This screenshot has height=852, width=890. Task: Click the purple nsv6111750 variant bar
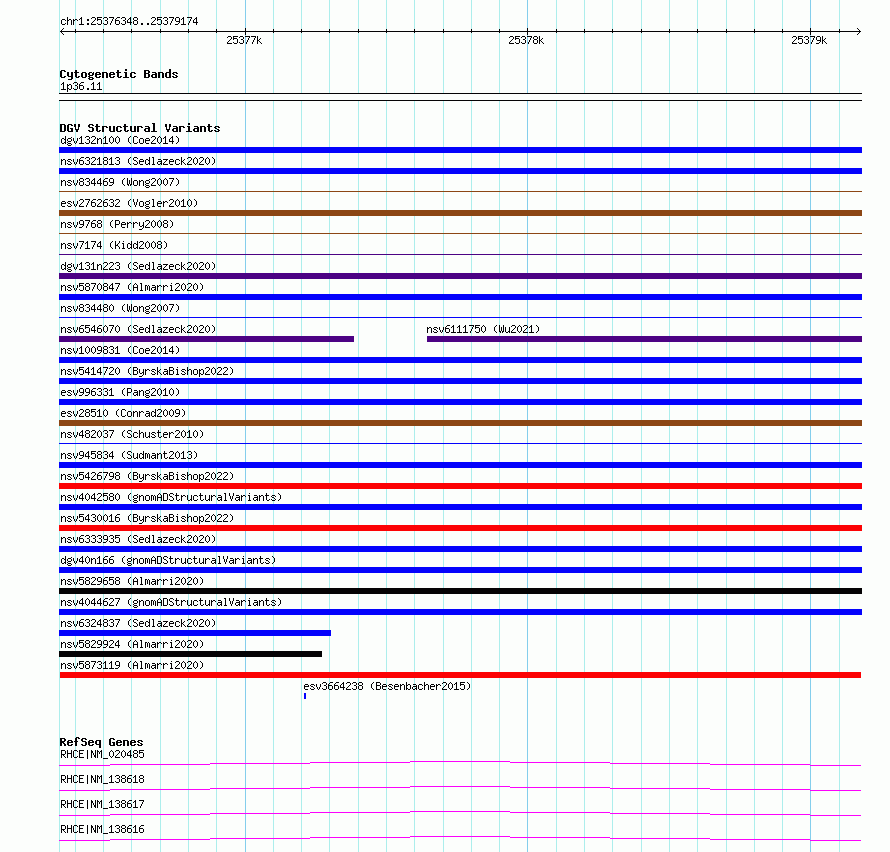coord(644,339)
